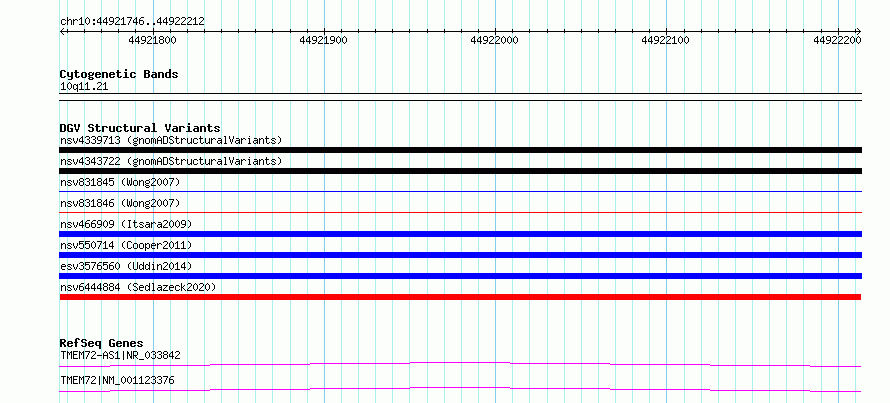Click the blue bar of esv3576560
890x403 pixels.
460,276
